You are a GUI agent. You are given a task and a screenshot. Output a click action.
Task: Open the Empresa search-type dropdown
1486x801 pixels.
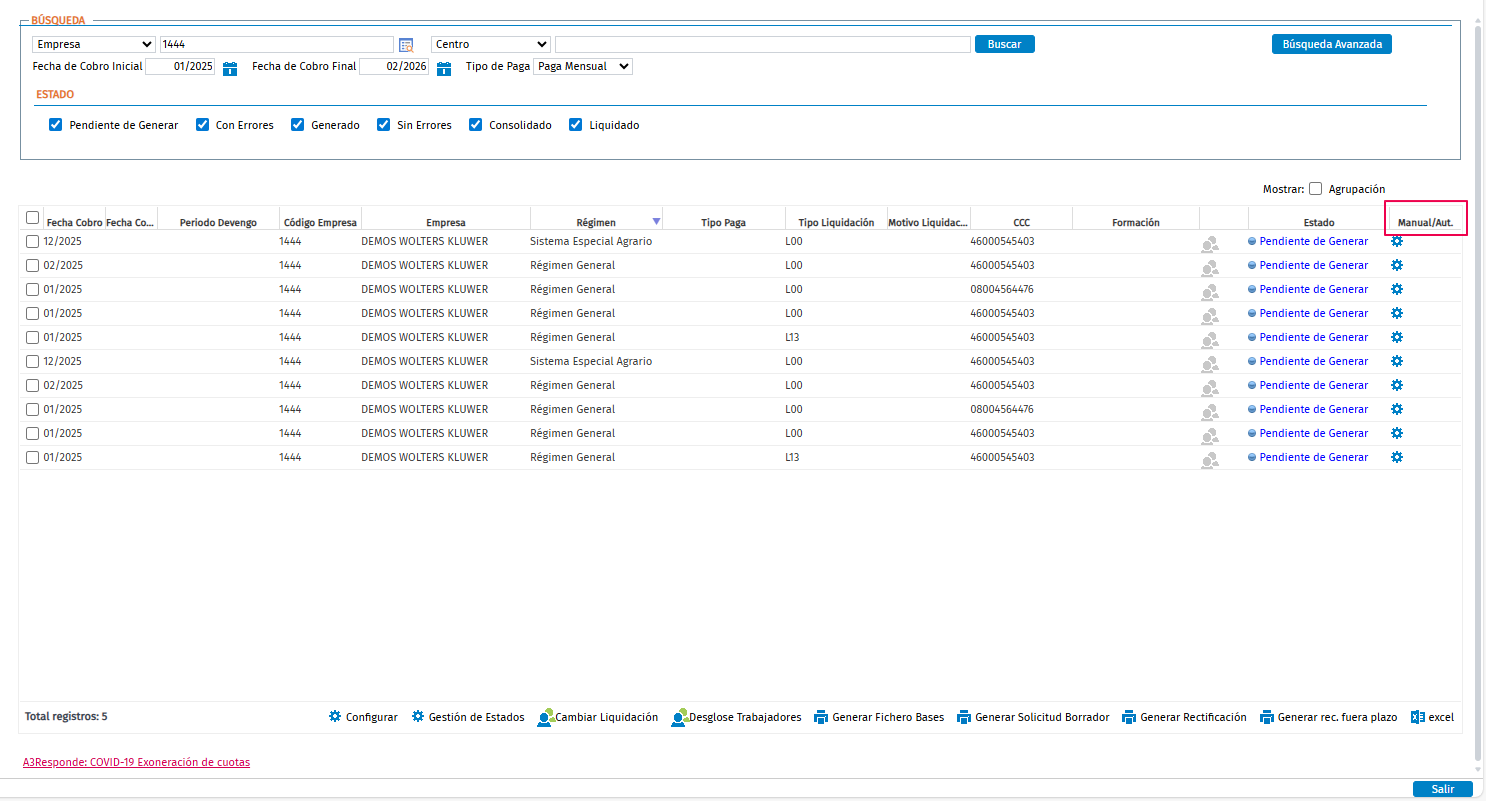click(94, 44)
